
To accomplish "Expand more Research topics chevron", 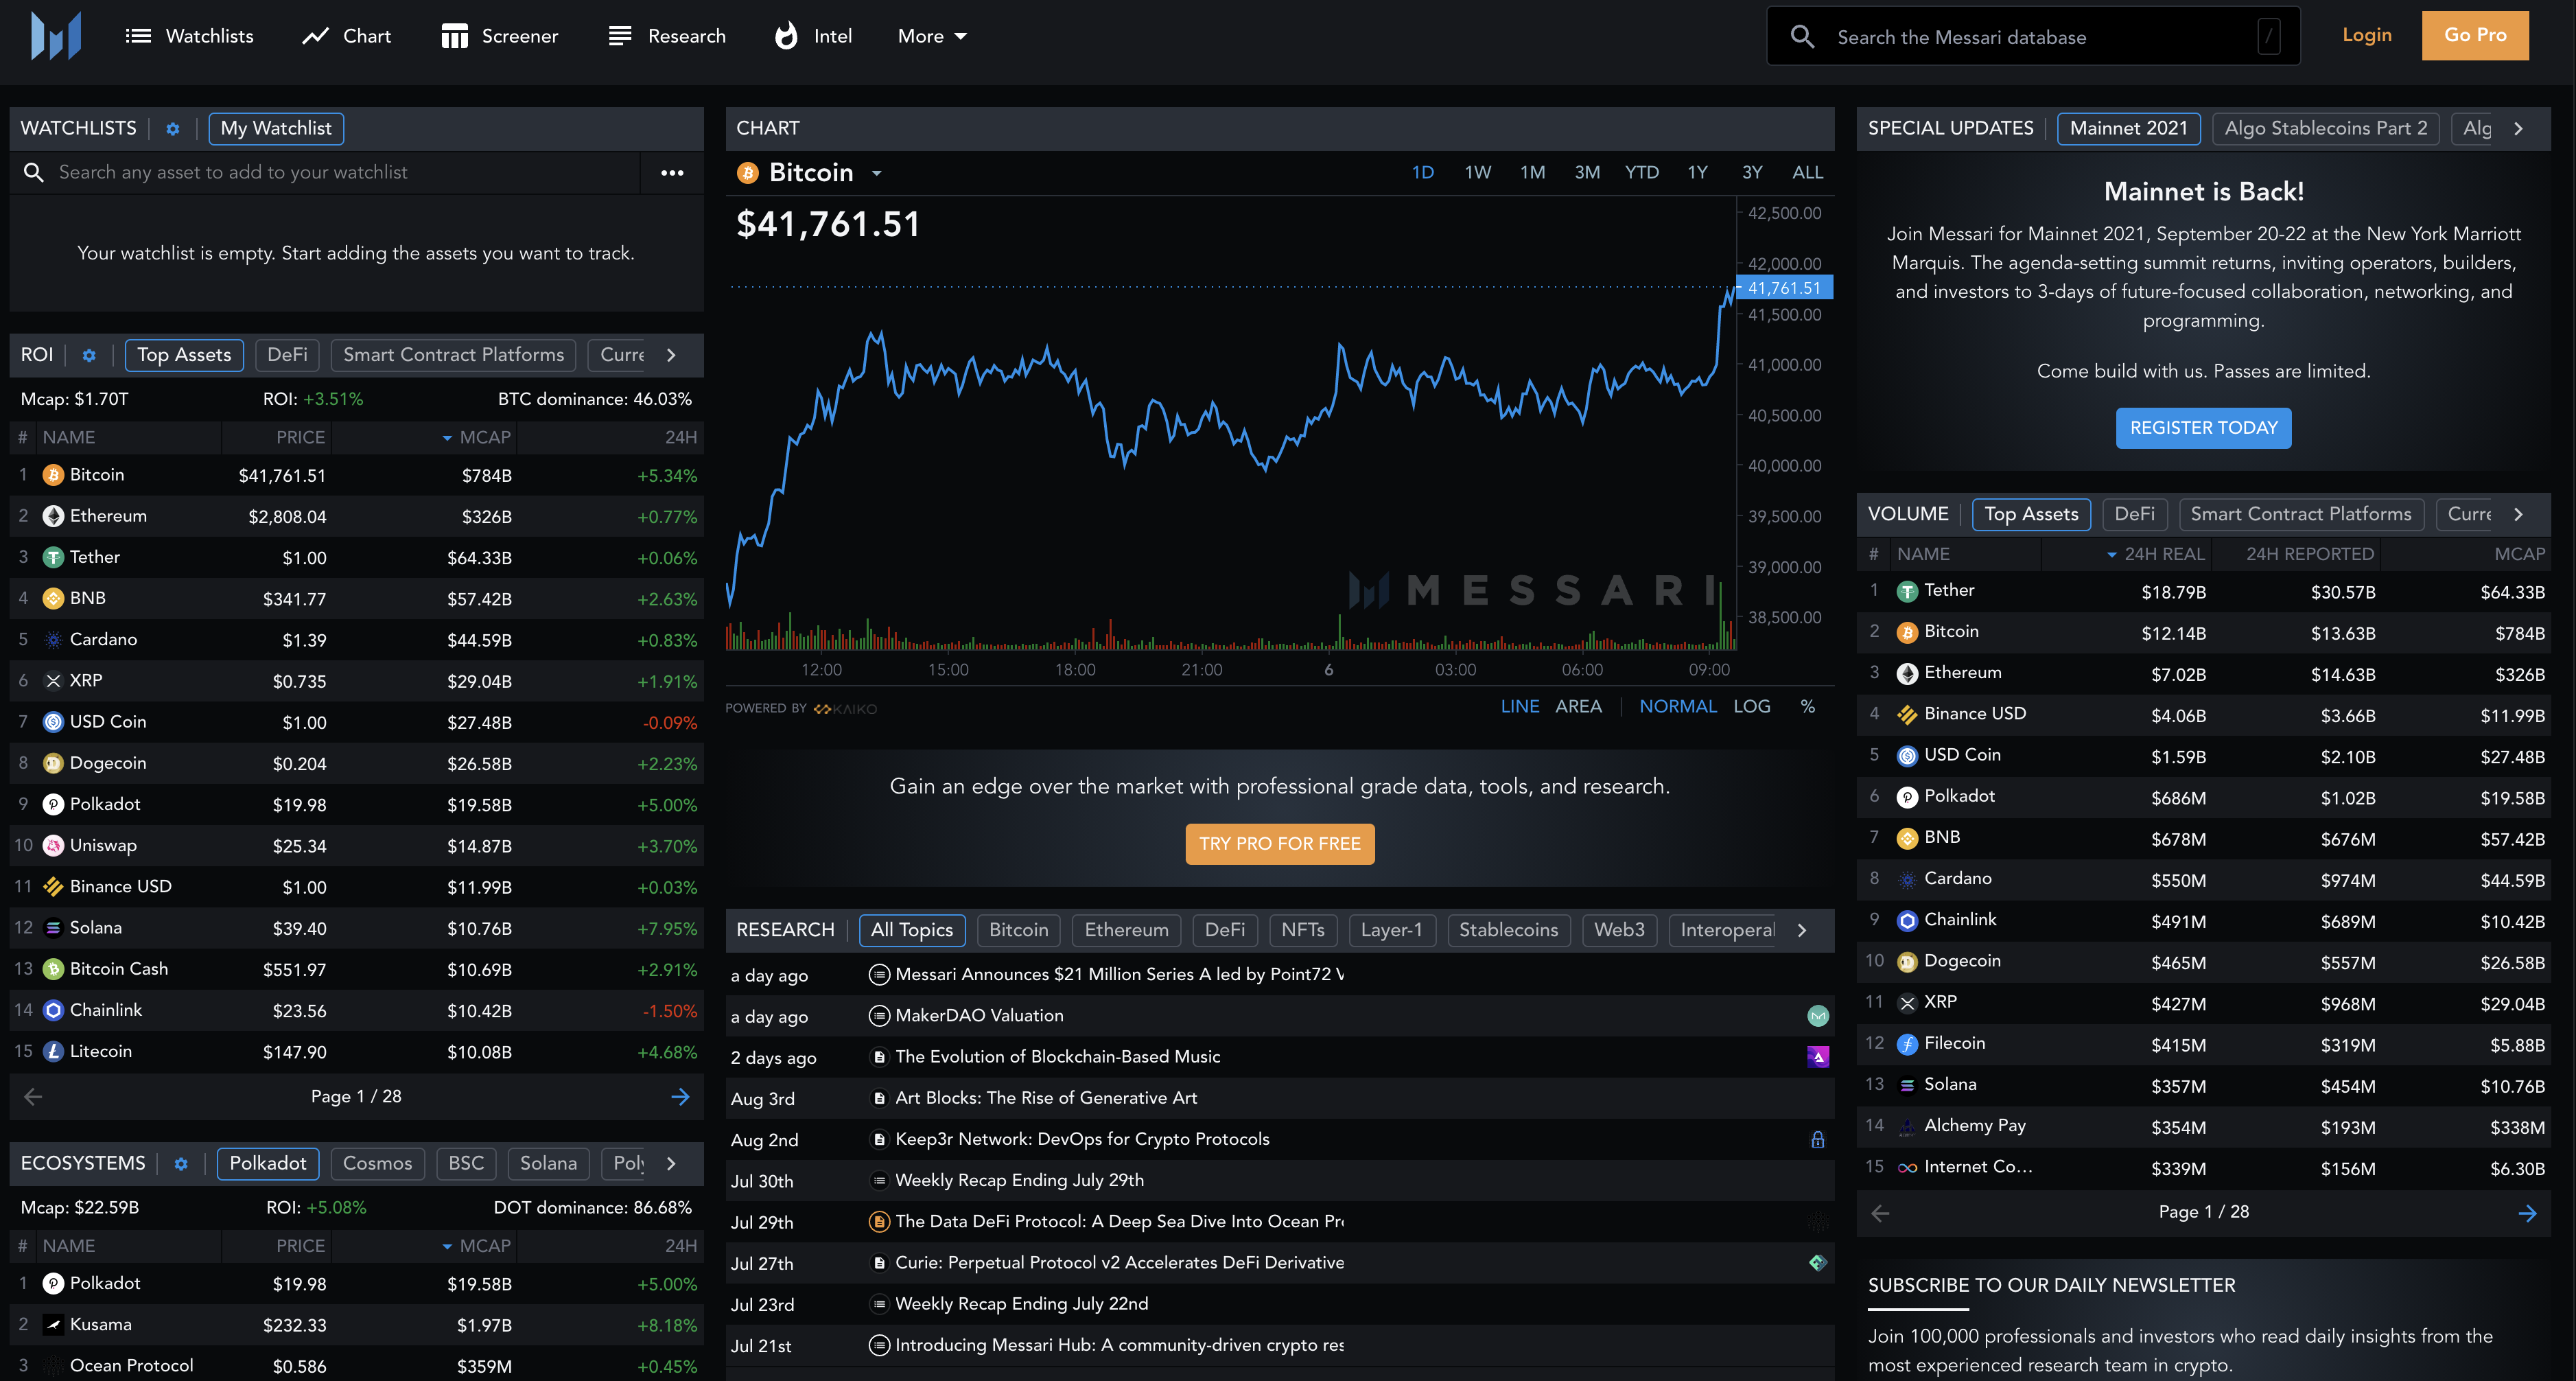I will pos(1802,930).
